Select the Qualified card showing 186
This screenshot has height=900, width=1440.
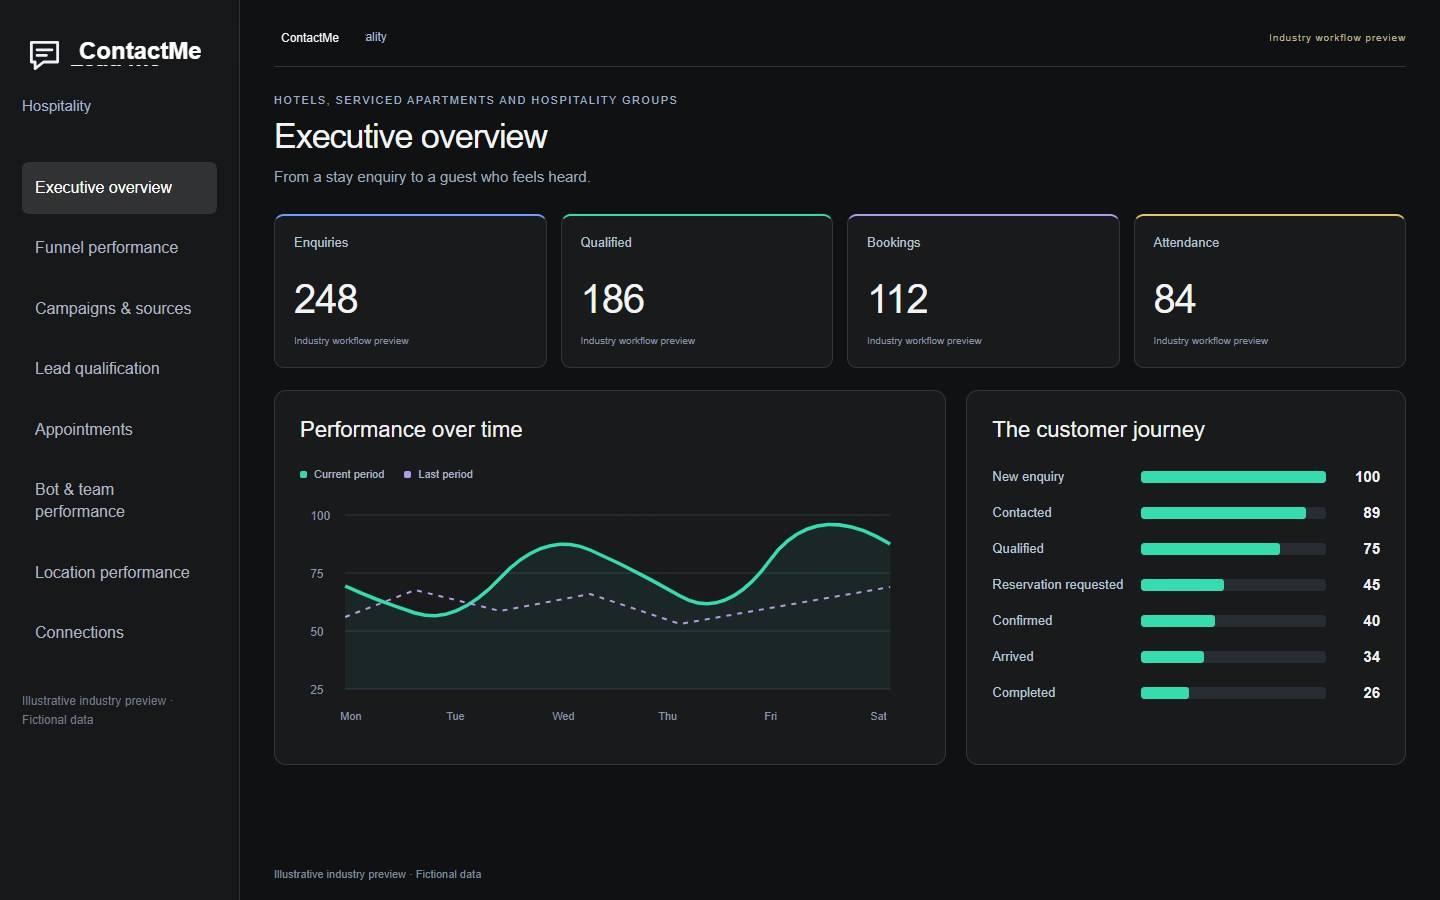coord(697,291)
